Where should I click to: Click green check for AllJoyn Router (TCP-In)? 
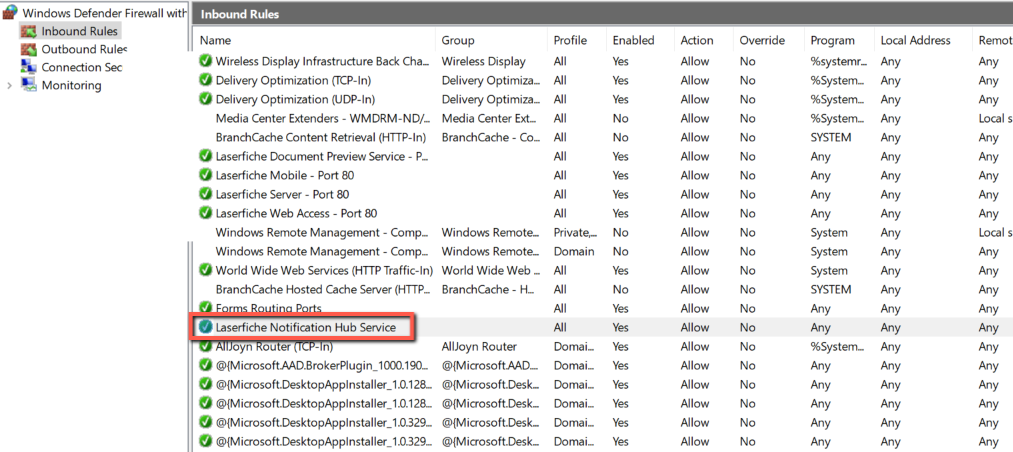206,346
